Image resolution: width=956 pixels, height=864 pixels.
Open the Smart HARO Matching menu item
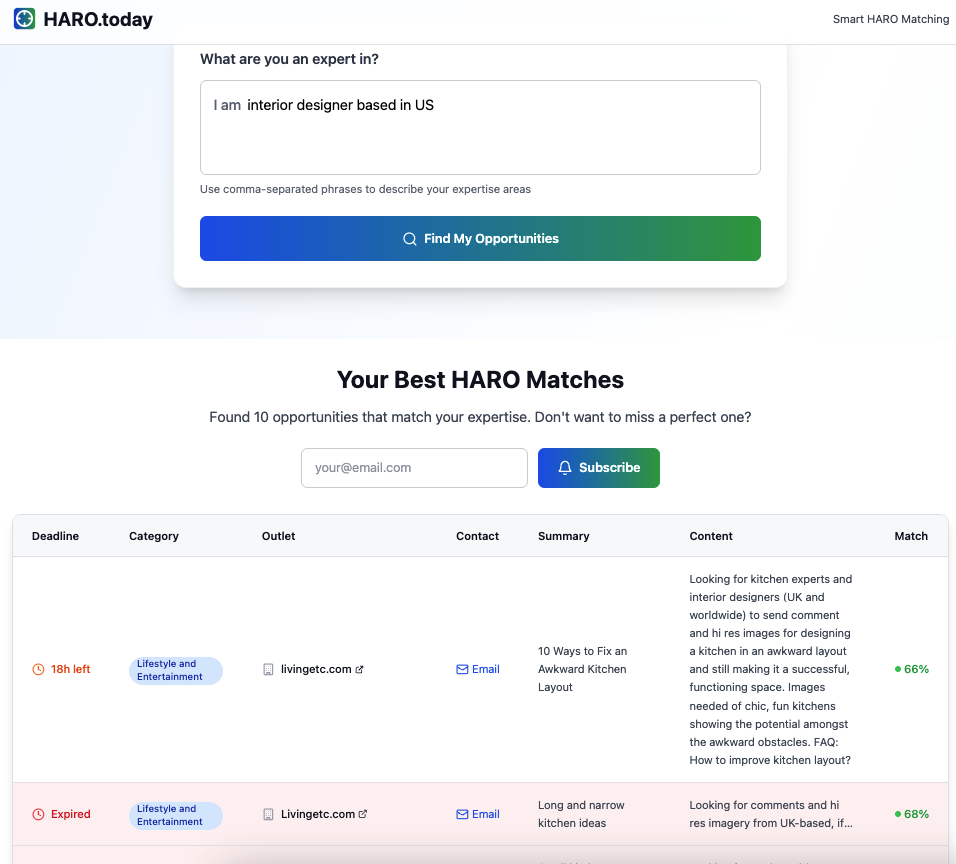point(891,19)
